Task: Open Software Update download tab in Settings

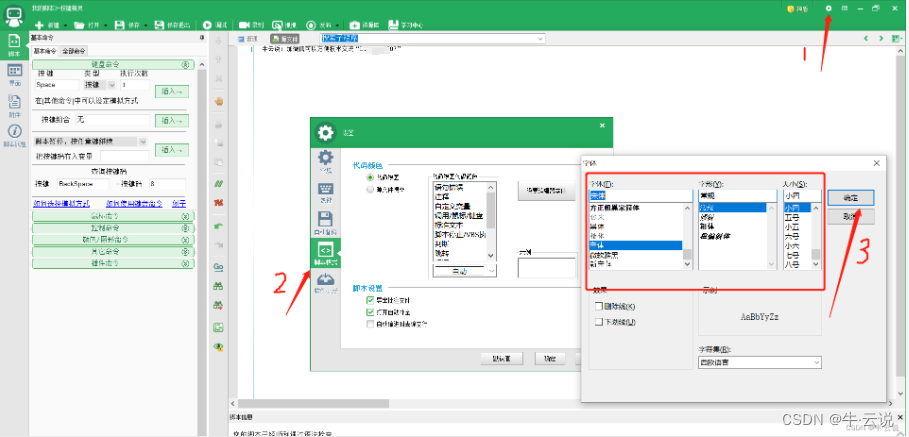Action: (326, 283)
